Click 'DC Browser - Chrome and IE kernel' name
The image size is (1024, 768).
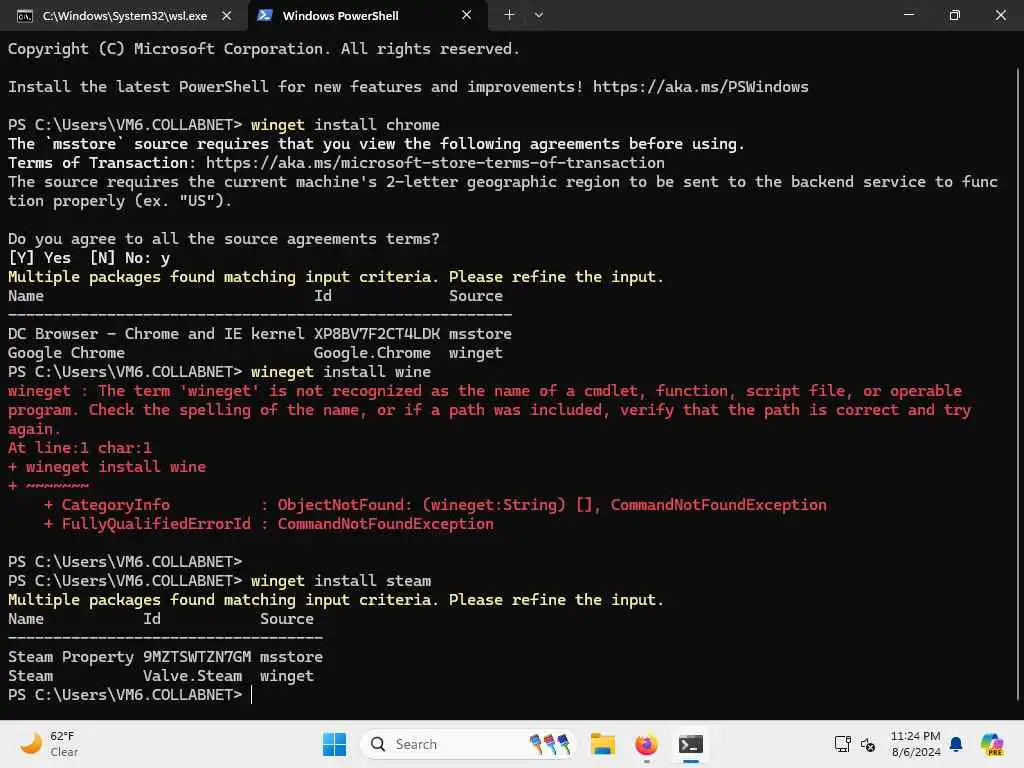click(156, 334)
